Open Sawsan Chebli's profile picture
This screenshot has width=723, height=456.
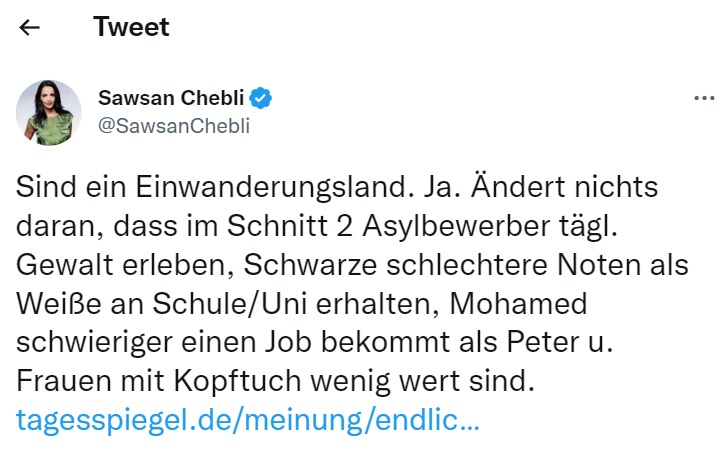48,112
